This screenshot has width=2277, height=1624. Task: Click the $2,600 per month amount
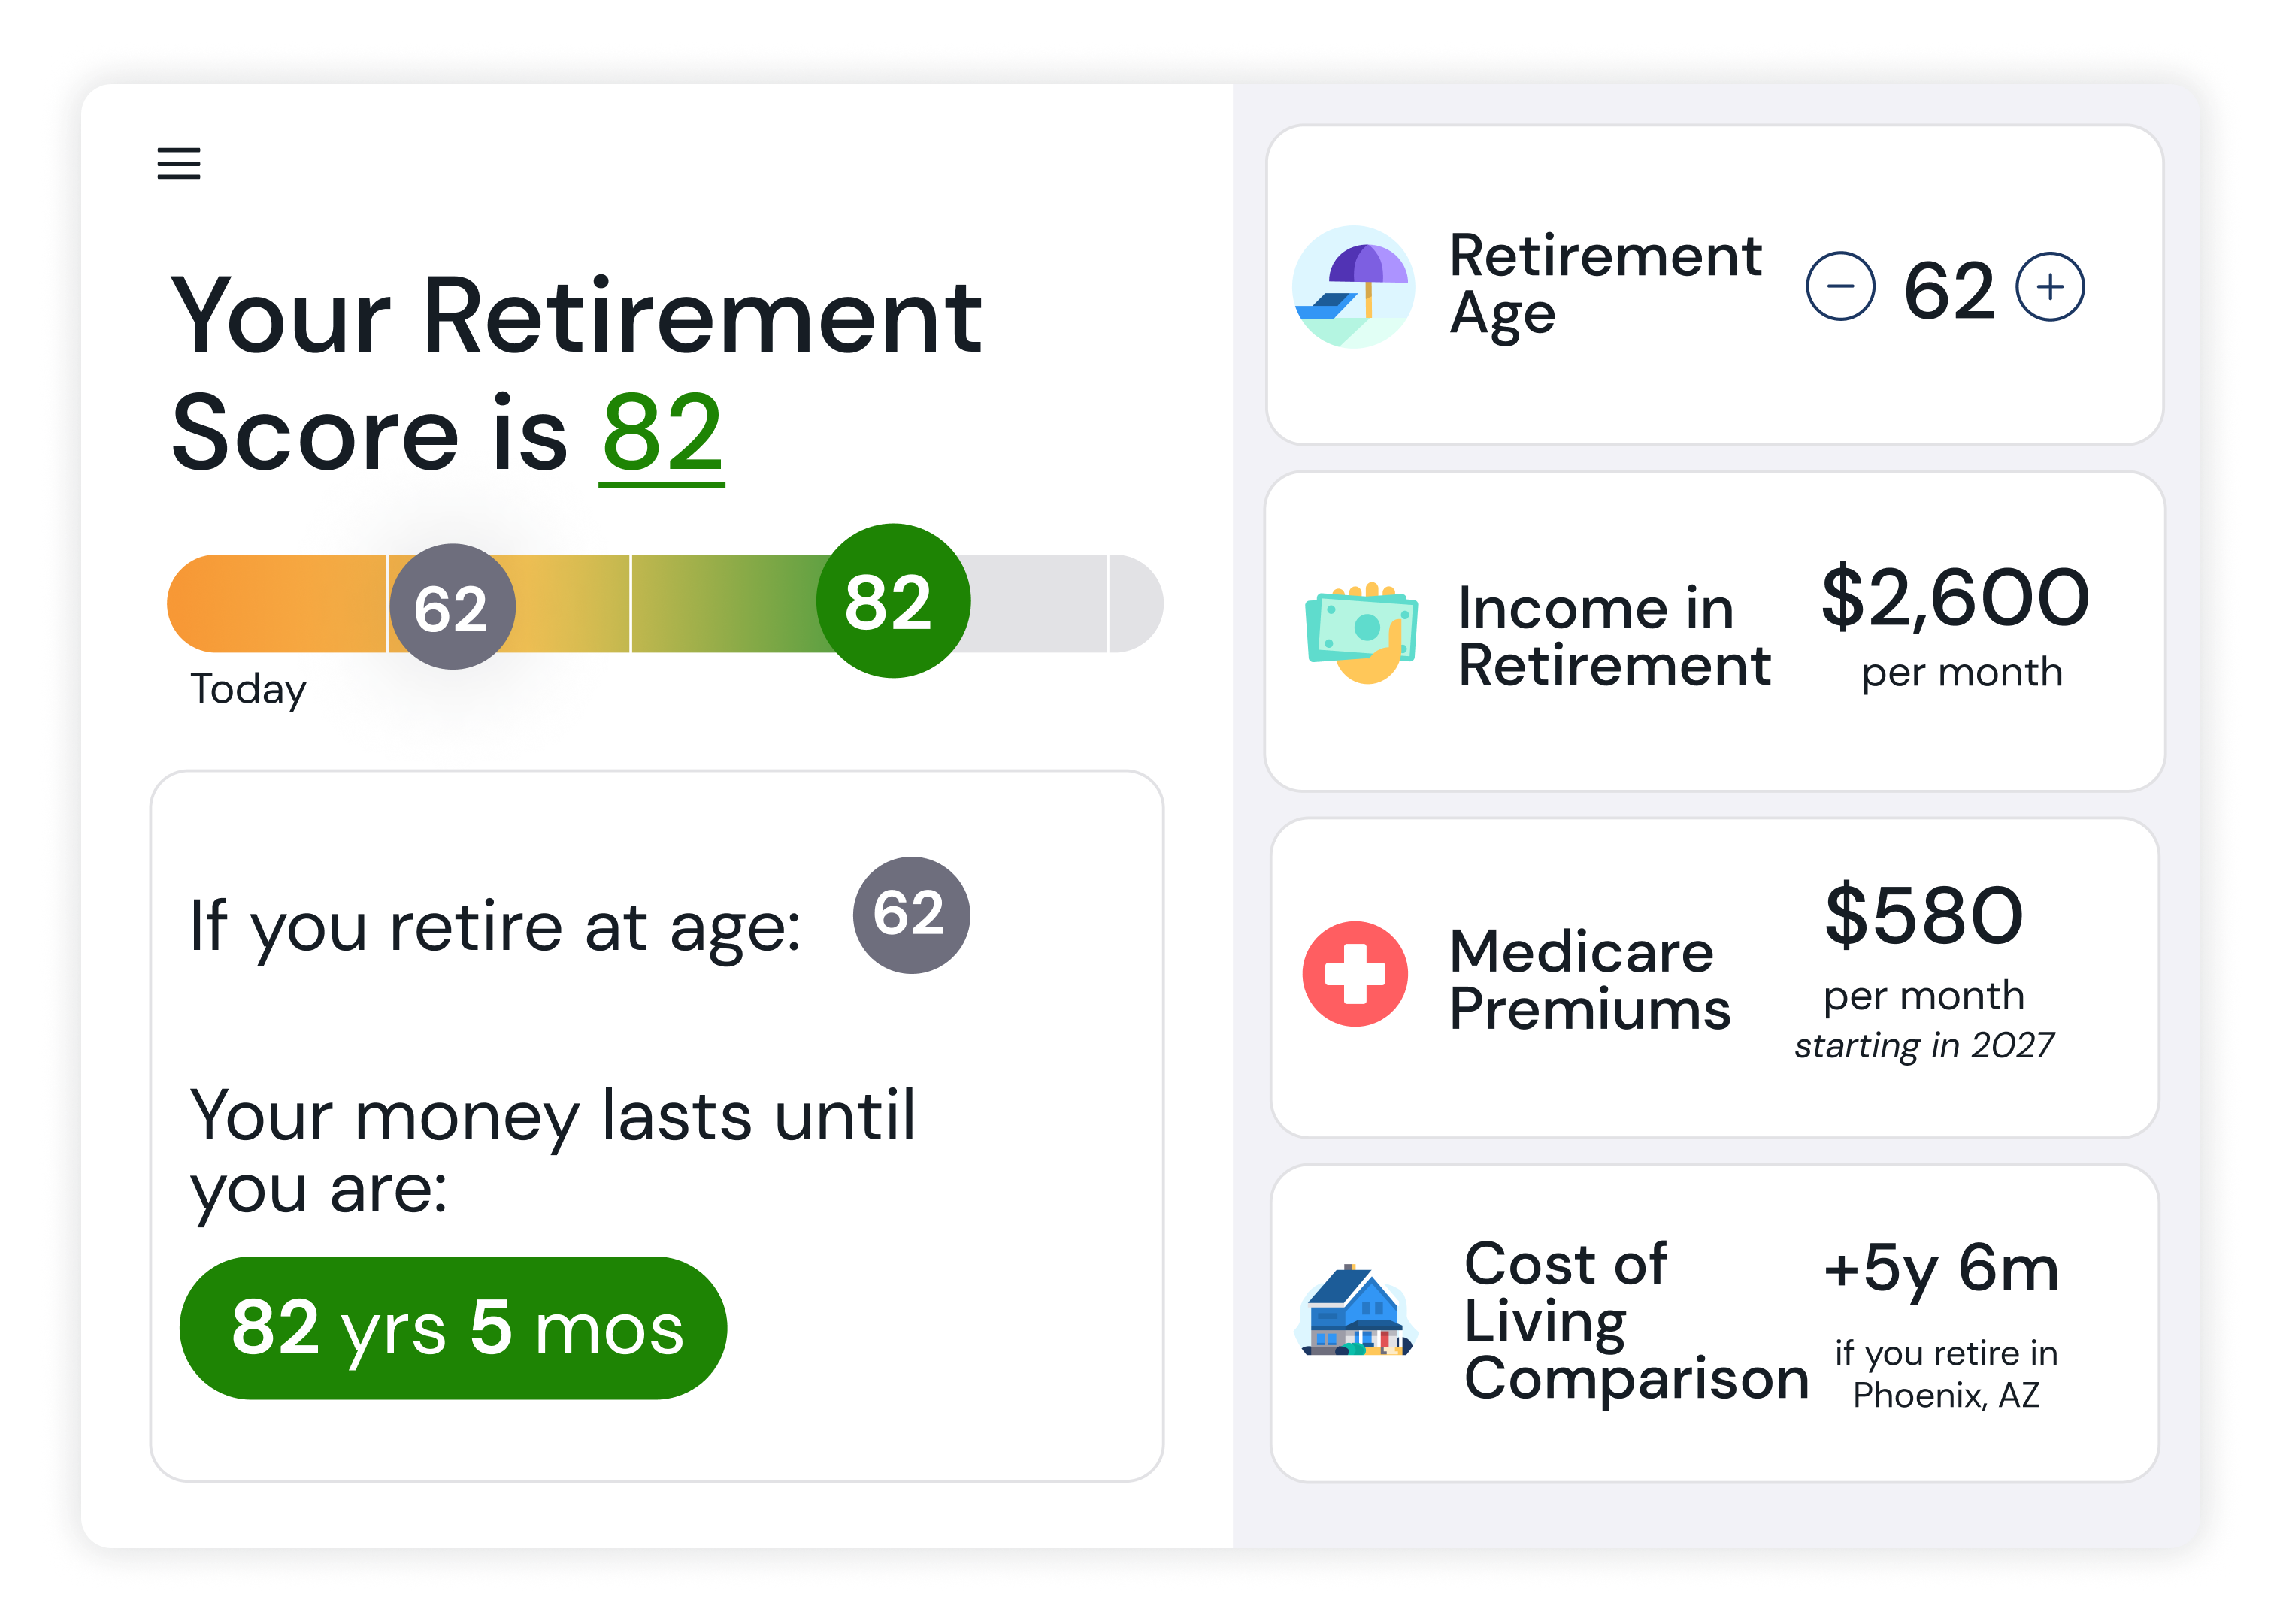pos(1955,598)
